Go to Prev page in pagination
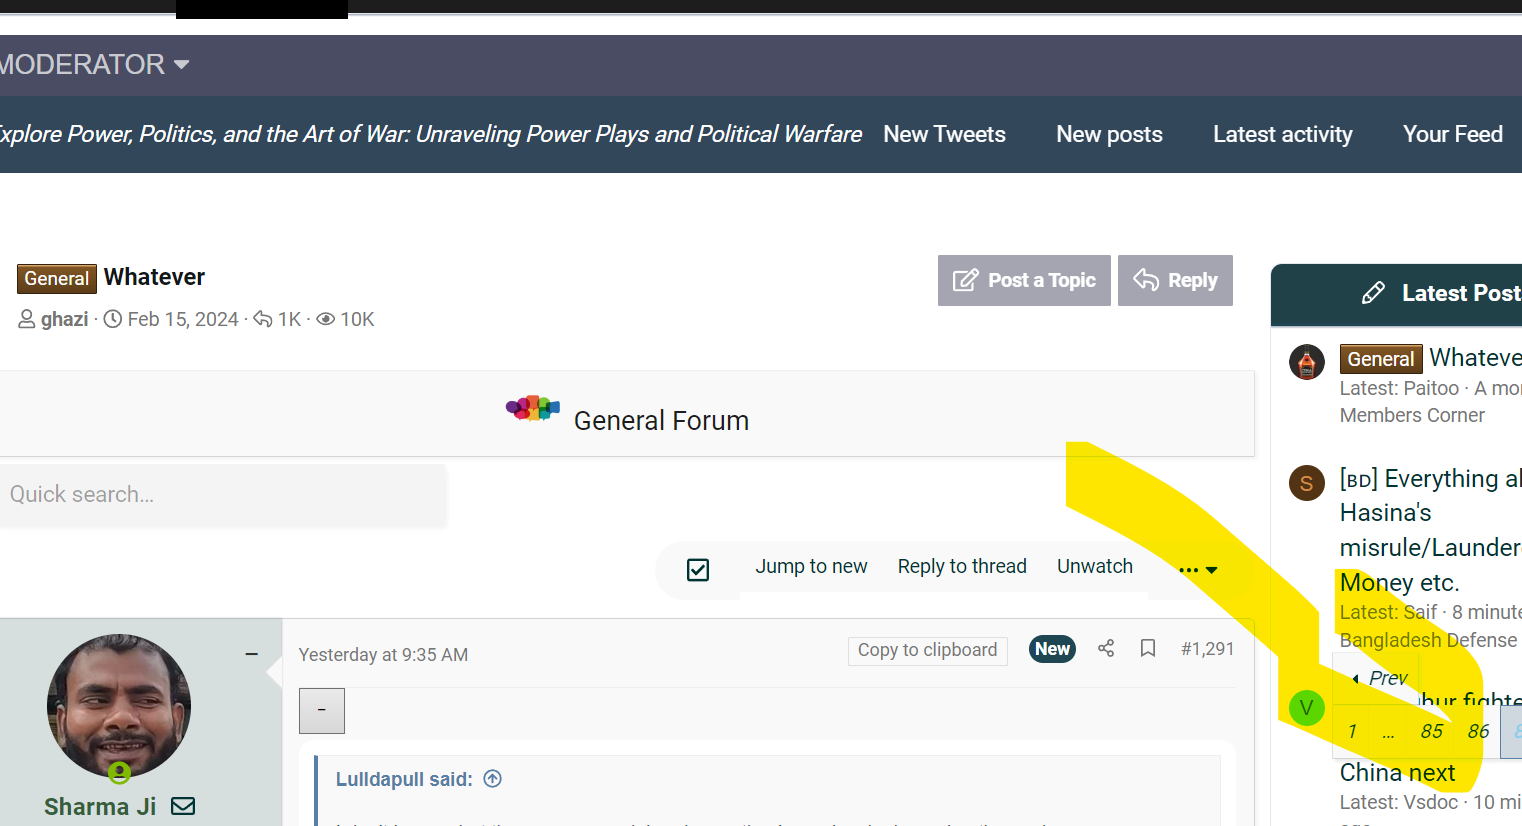The image size is (1522, 826). tap(1380, 678)
